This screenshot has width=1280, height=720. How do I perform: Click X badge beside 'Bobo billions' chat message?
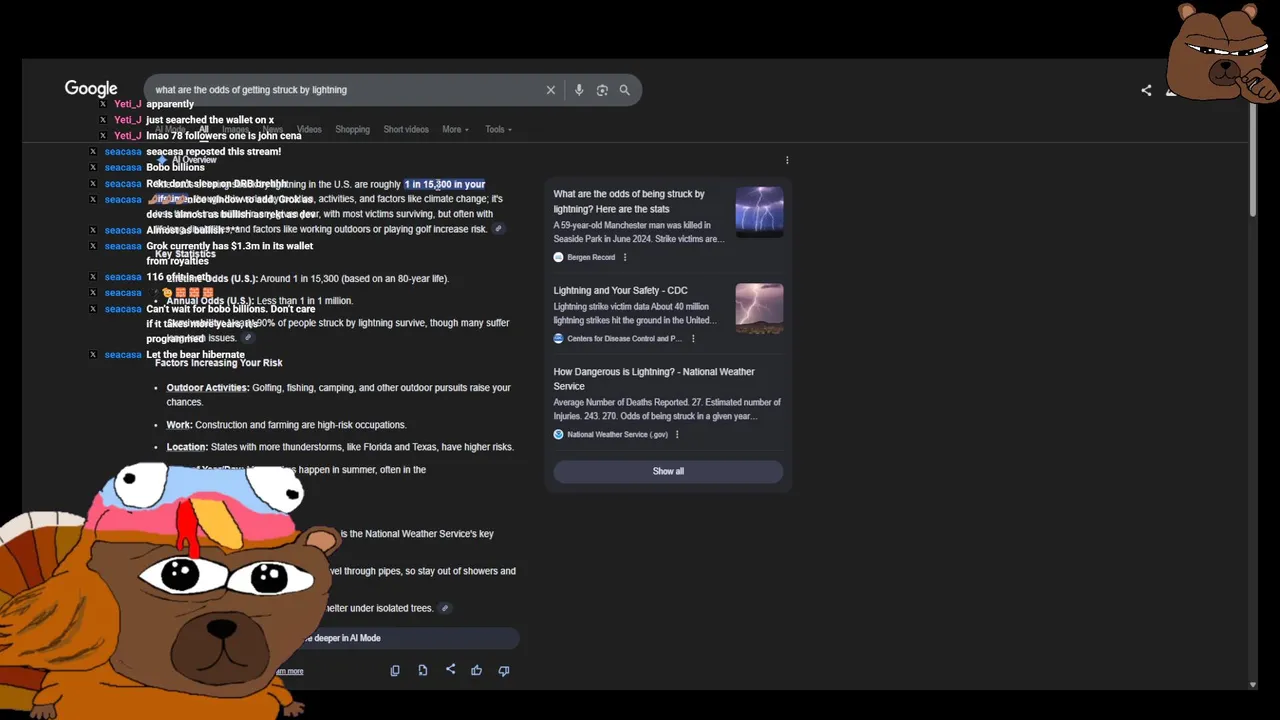click(x=93, y=167)
